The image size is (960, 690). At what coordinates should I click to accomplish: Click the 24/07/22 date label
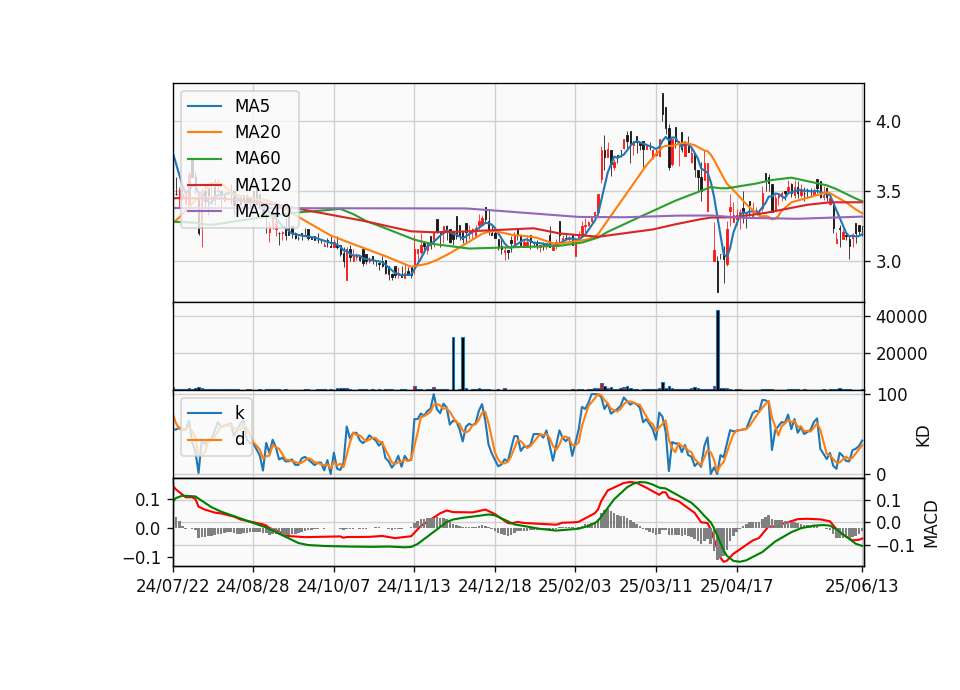(173, 586)
